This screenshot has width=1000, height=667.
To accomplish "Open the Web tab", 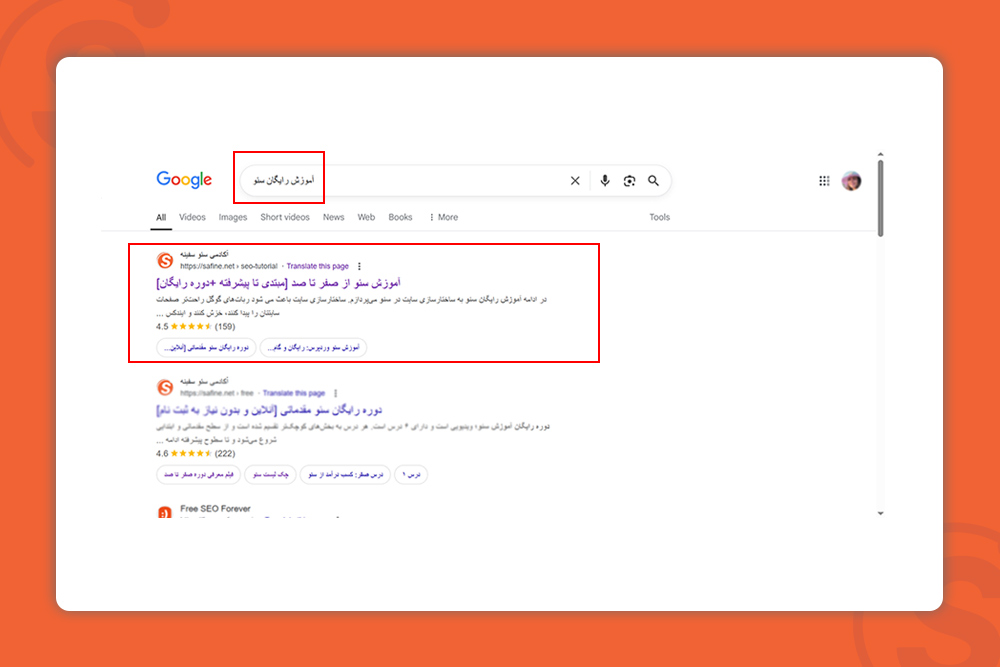I will pos(366,217).
